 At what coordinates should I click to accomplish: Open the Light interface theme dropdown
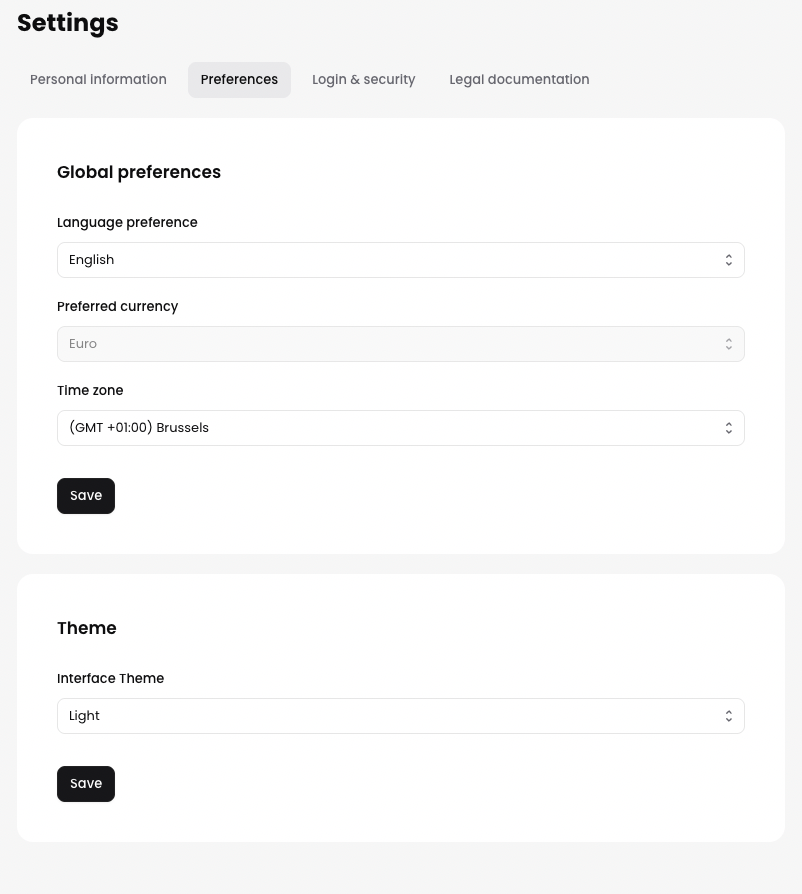tap(400, 716)
